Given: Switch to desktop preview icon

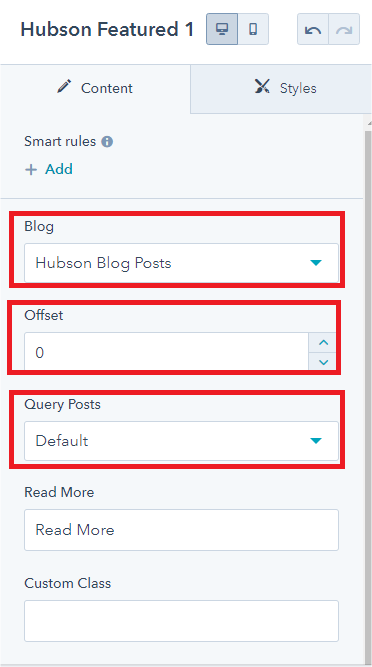Looking at the screenshot, I should click(222, 29).
